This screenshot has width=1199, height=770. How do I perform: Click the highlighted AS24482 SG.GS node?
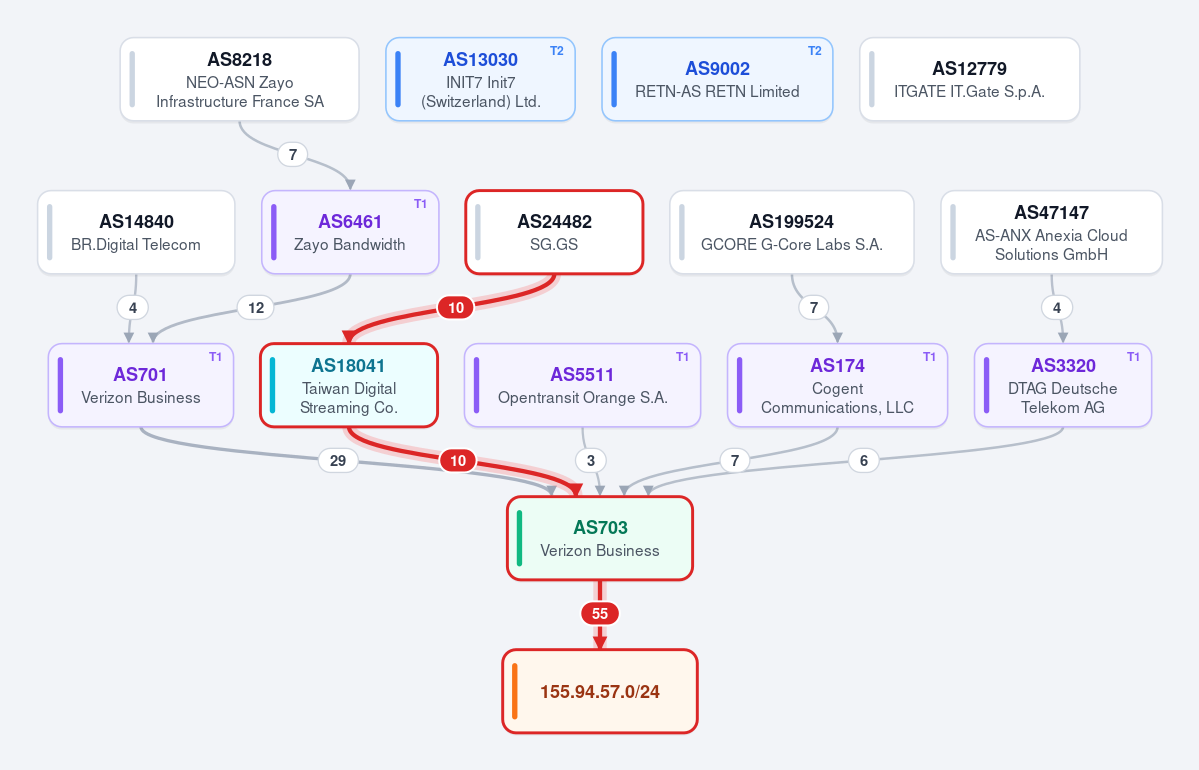554,232
